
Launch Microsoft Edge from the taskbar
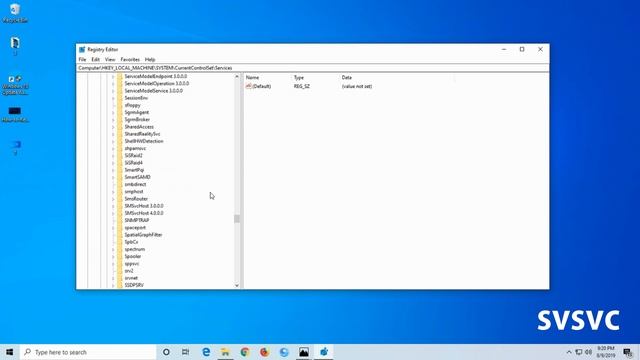pos(206,352)
